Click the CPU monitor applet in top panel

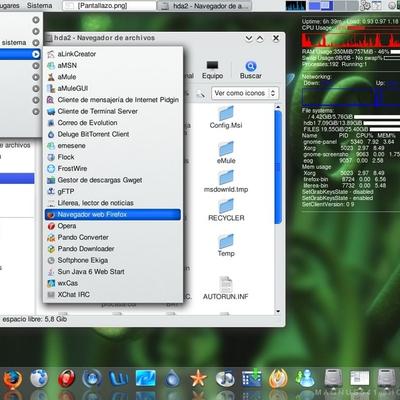click(296, 5)
